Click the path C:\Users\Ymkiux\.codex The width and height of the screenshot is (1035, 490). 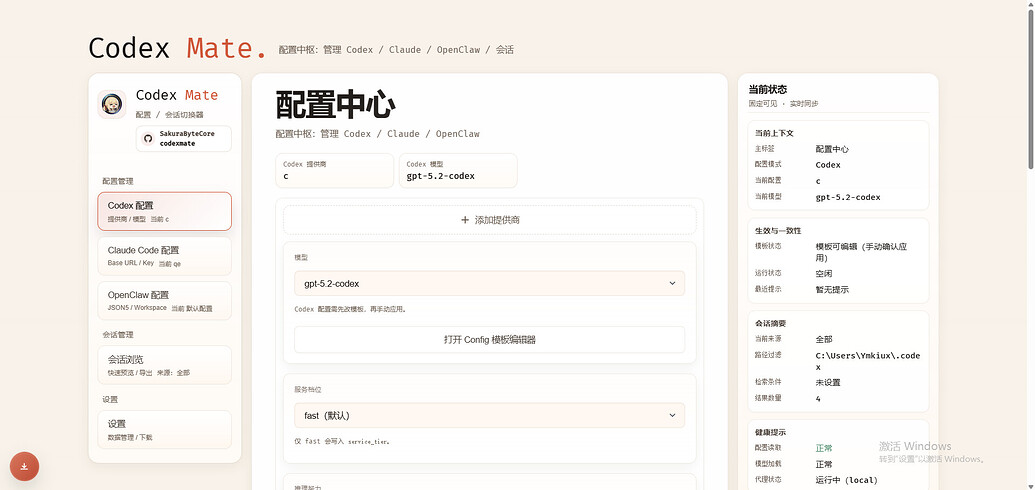[x=867, y=361]
